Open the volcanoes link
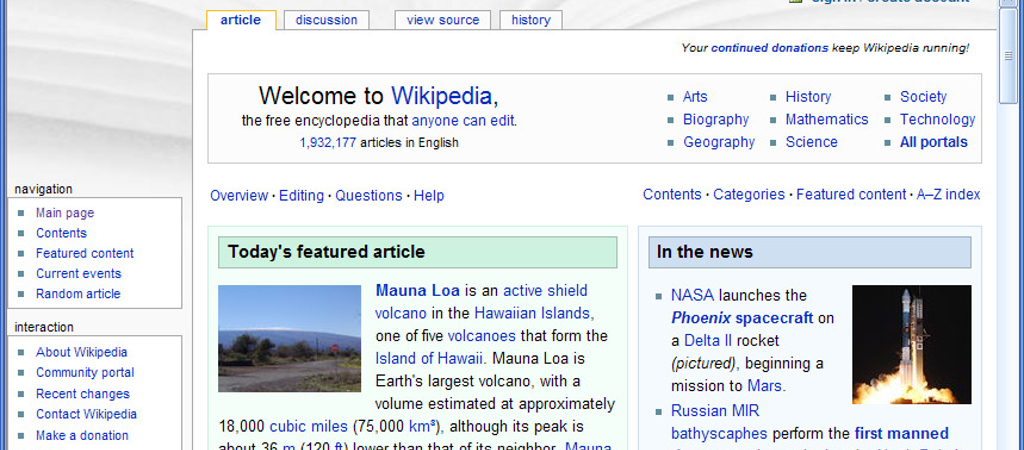The height and width of the screenshot is (450, 1024). pyautogui.click(x=481, y=336)
